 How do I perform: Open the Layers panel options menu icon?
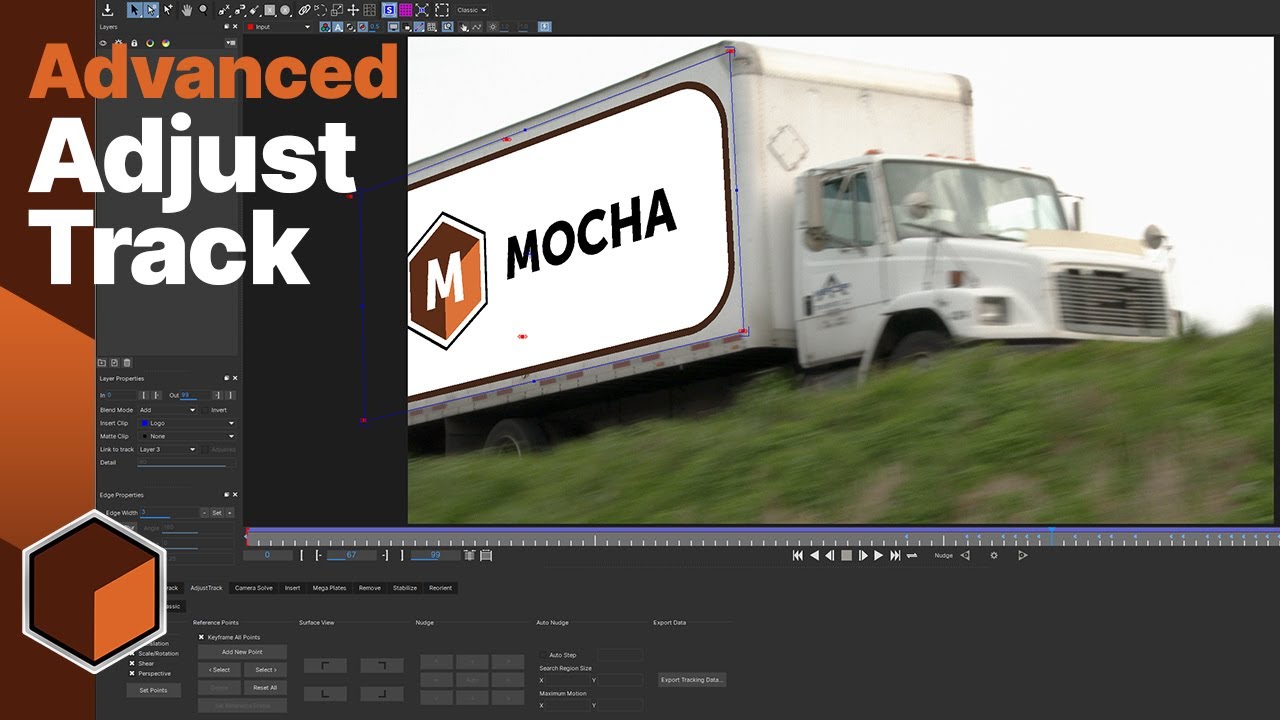click(x=231, y=43)
